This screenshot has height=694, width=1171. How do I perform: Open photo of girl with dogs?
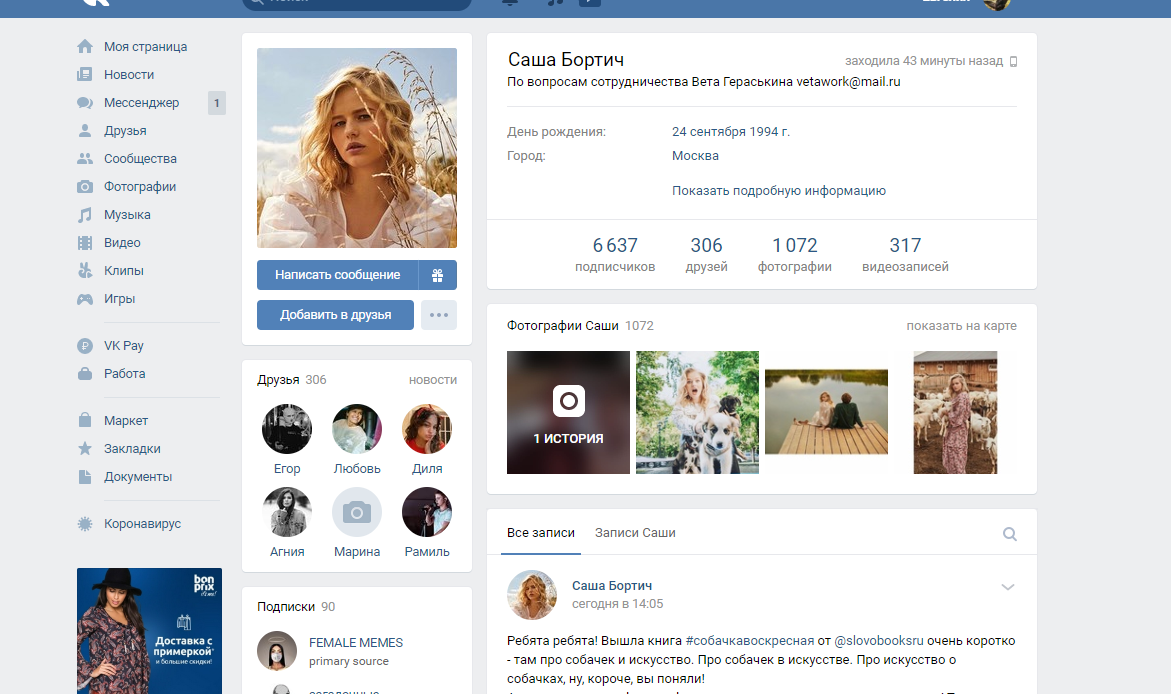tap(698, 412)
